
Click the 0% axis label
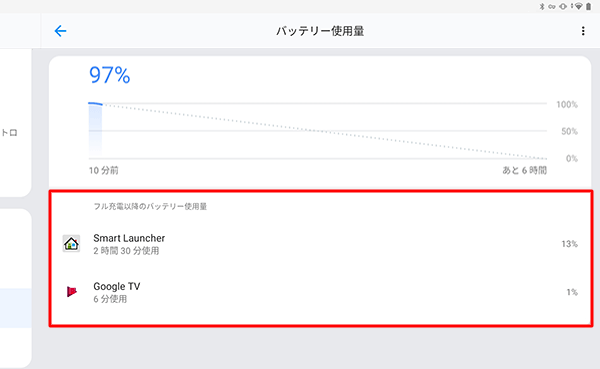572,158
